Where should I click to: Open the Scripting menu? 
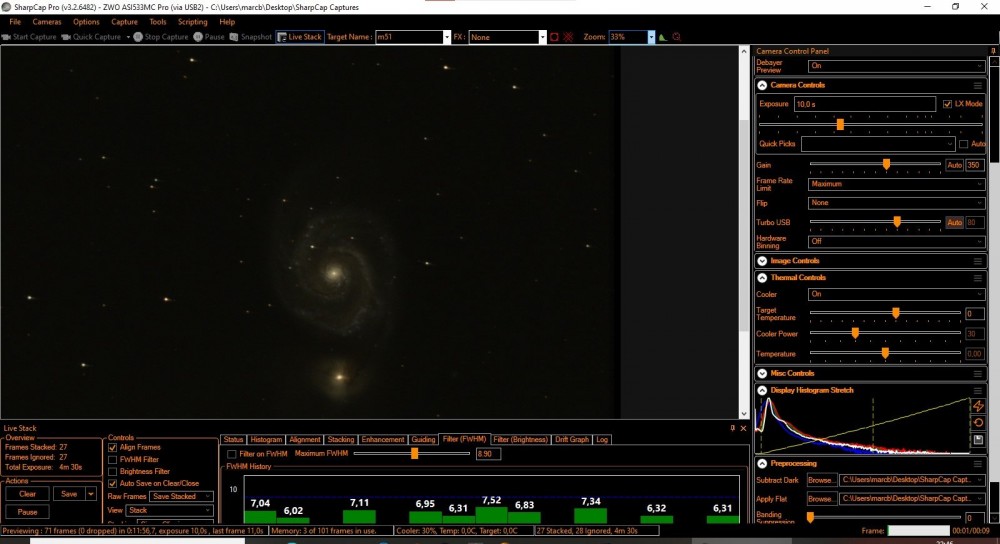(192, 22)
